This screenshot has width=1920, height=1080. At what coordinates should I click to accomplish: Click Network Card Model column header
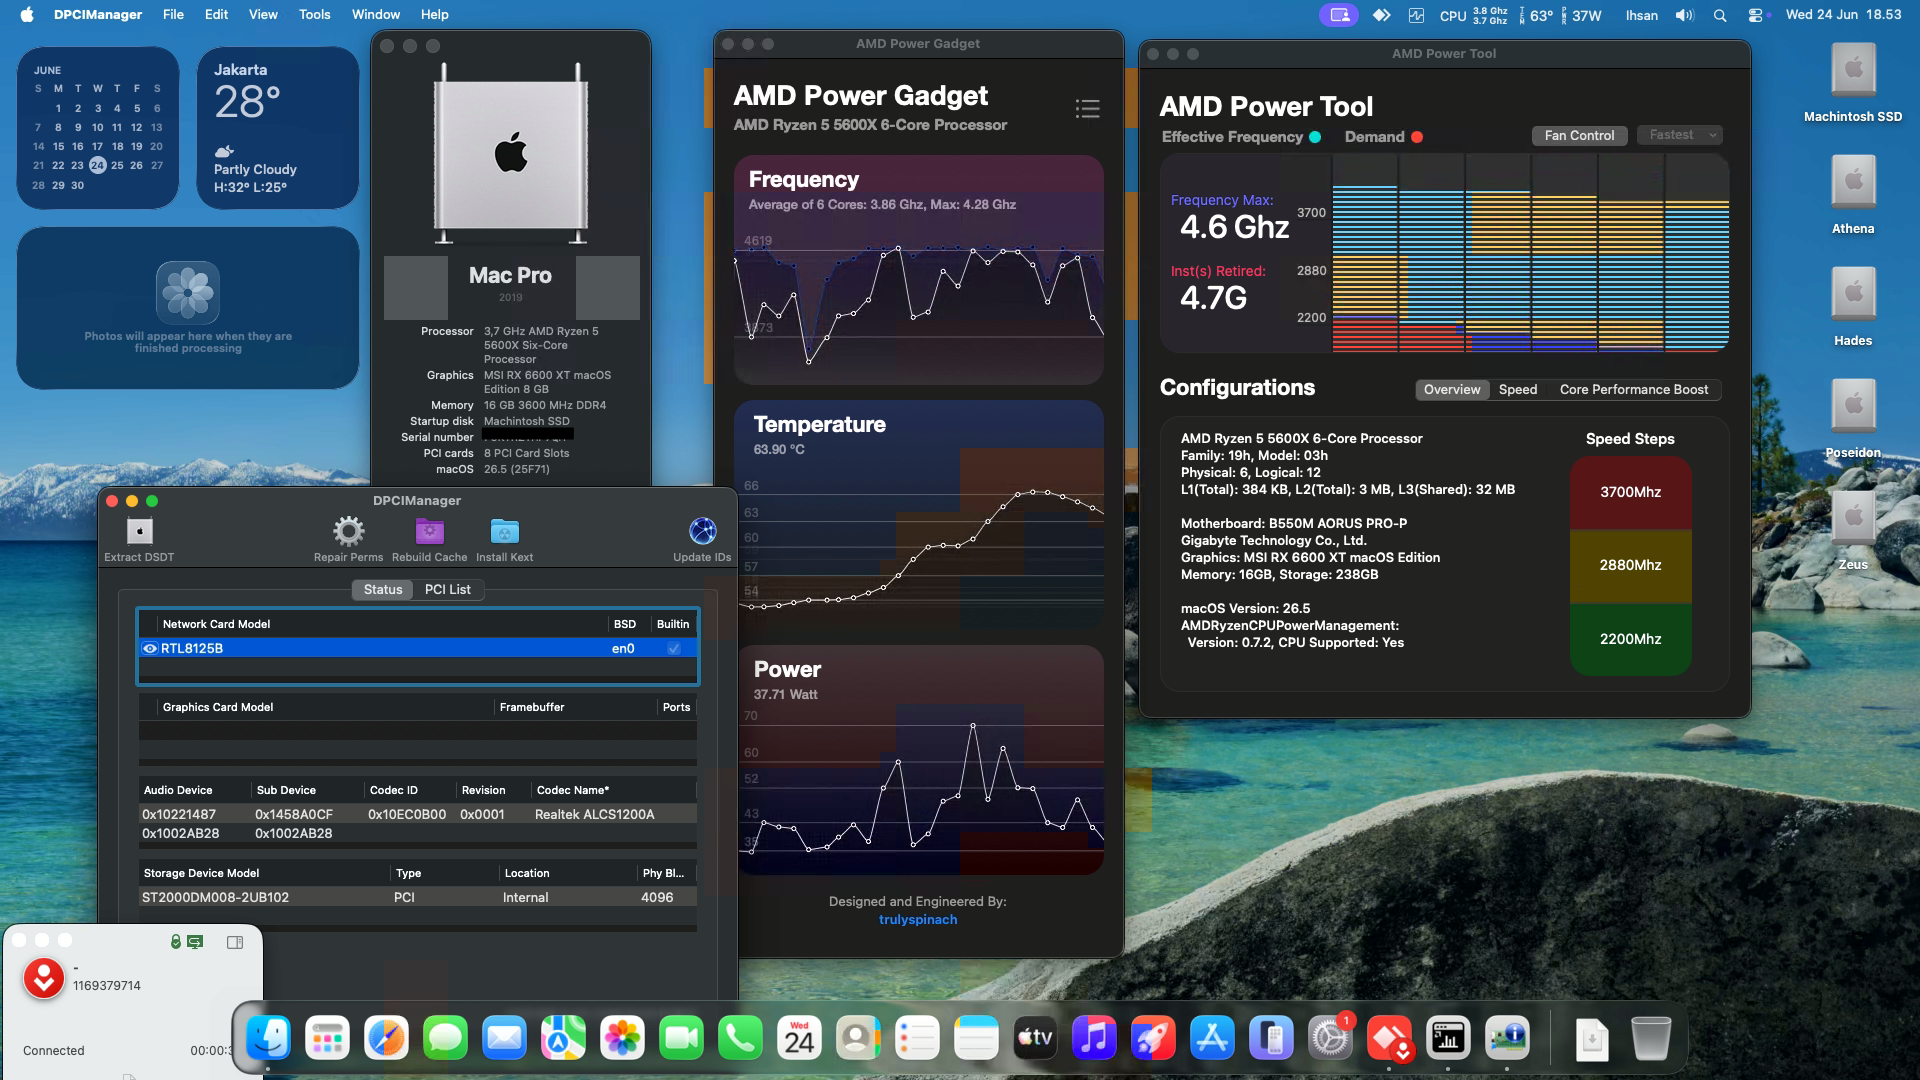(x=216, y=624)
